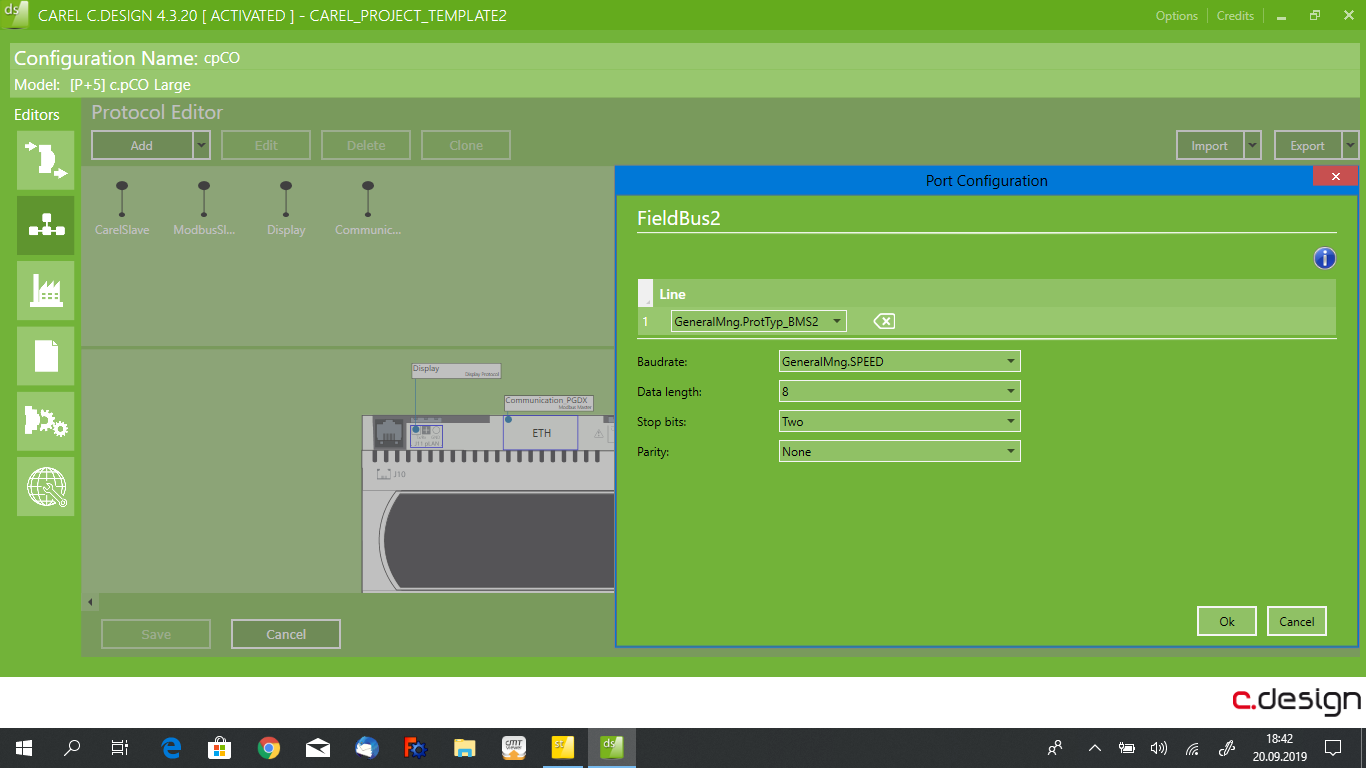Expand the Import dropdown arrow
1366x768 pixels.
tap(1253, 145)
